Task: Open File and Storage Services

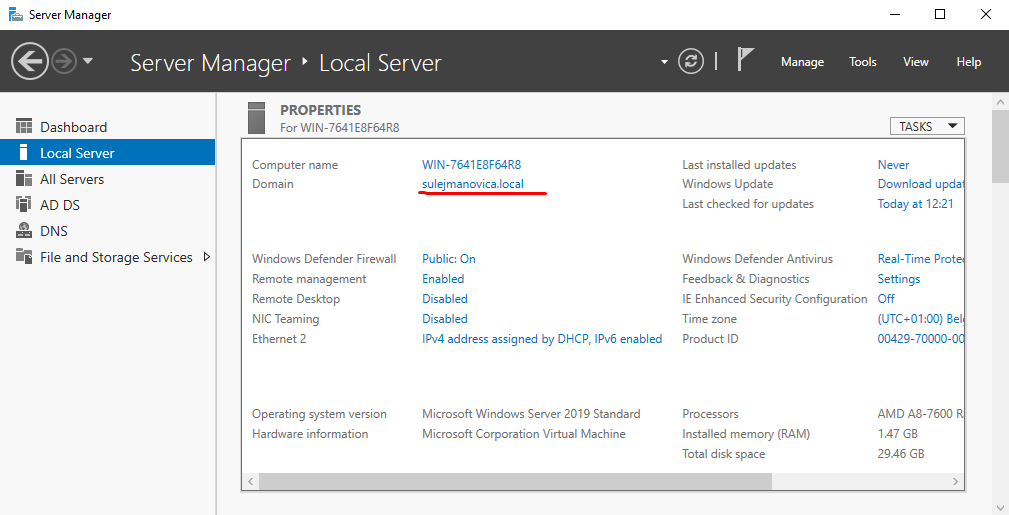Action: tap(107, 257)
